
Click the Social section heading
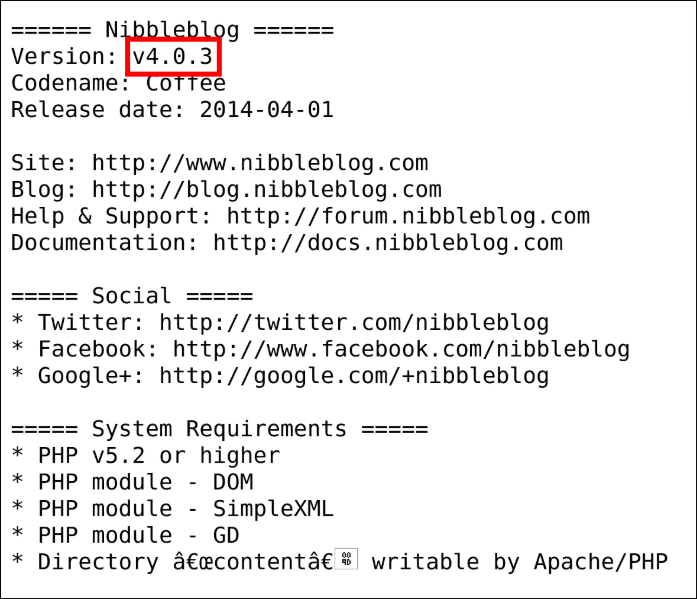(x=131, y=296)
